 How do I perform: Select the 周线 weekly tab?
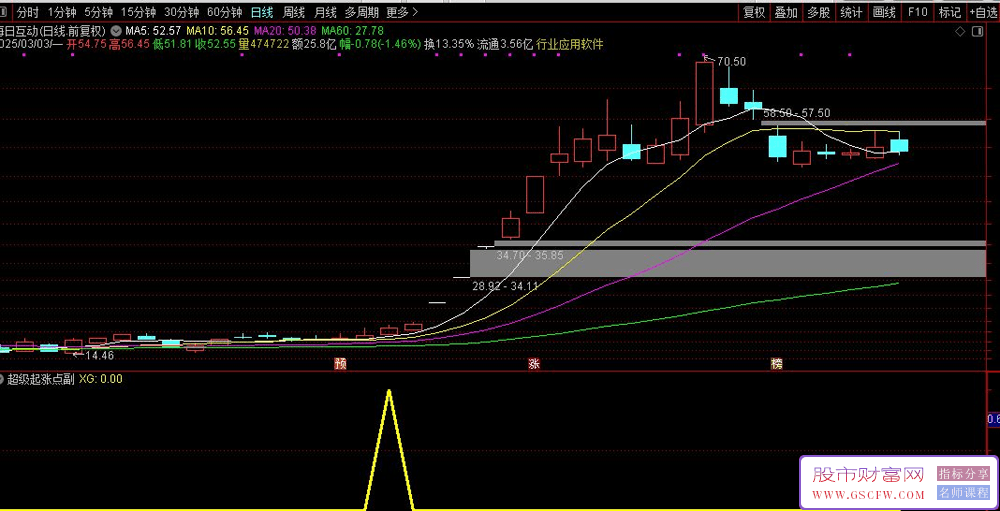pos(294,12)
